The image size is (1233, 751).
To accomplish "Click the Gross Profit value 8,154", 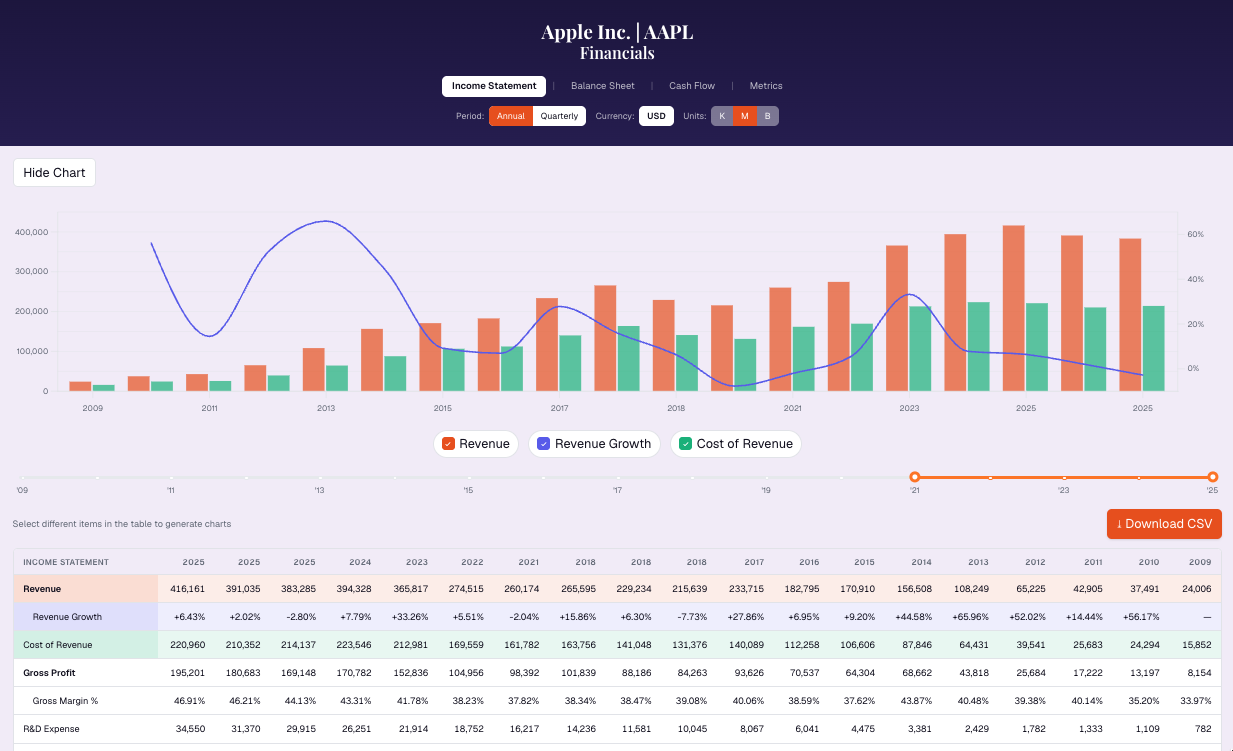I will [x=1199, y=673].
